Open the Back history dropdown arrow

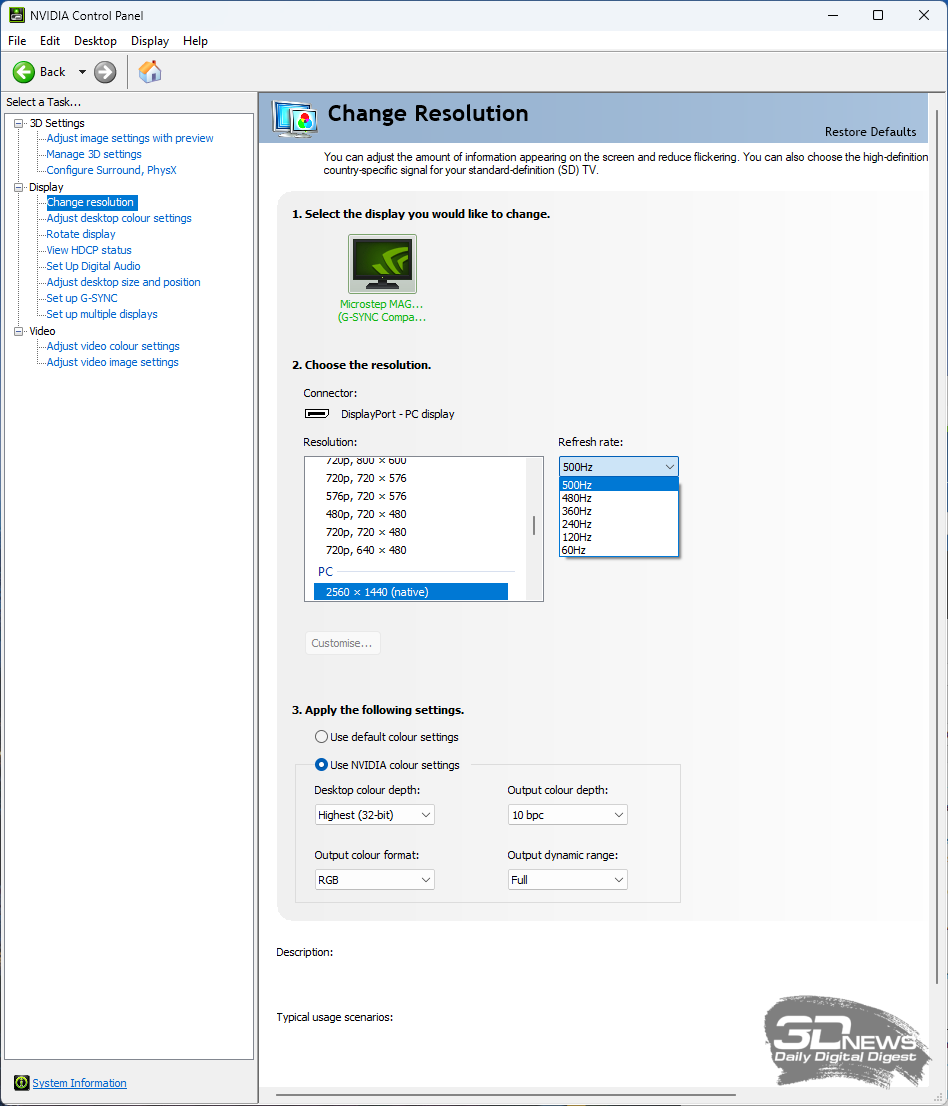pos(82,72)
